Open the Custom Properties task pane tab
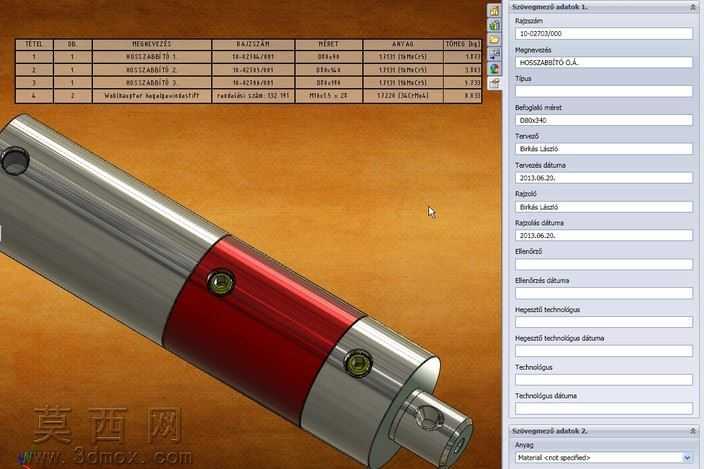704x469 pixels. (x=494, y=83)
